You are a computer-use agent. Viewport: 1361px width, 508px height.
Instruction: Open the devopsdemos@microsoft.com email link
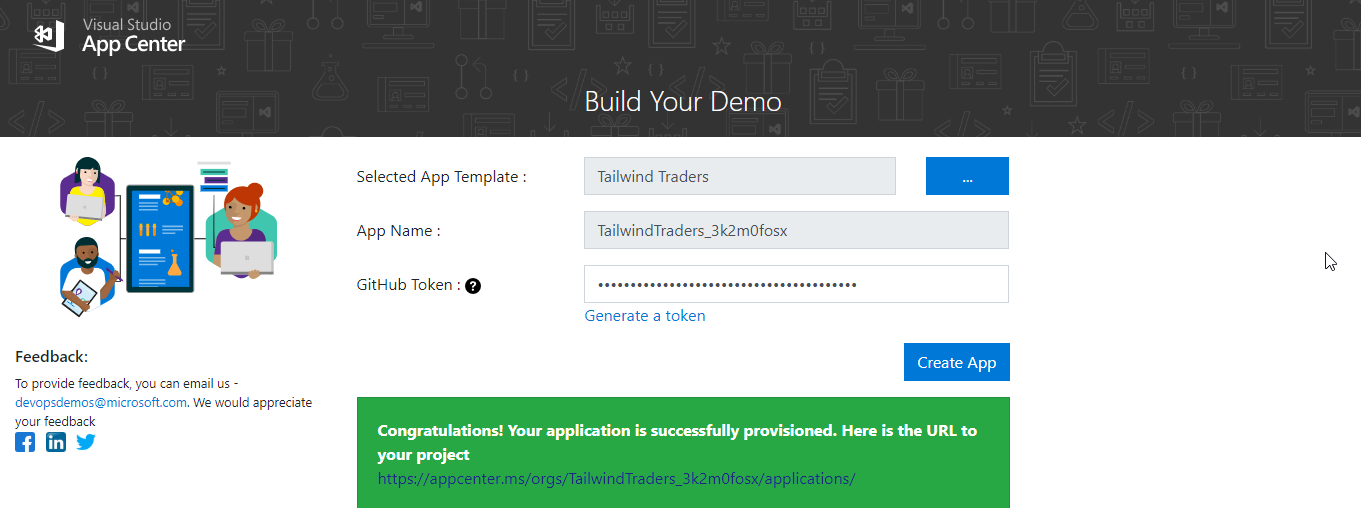(101, 402)
